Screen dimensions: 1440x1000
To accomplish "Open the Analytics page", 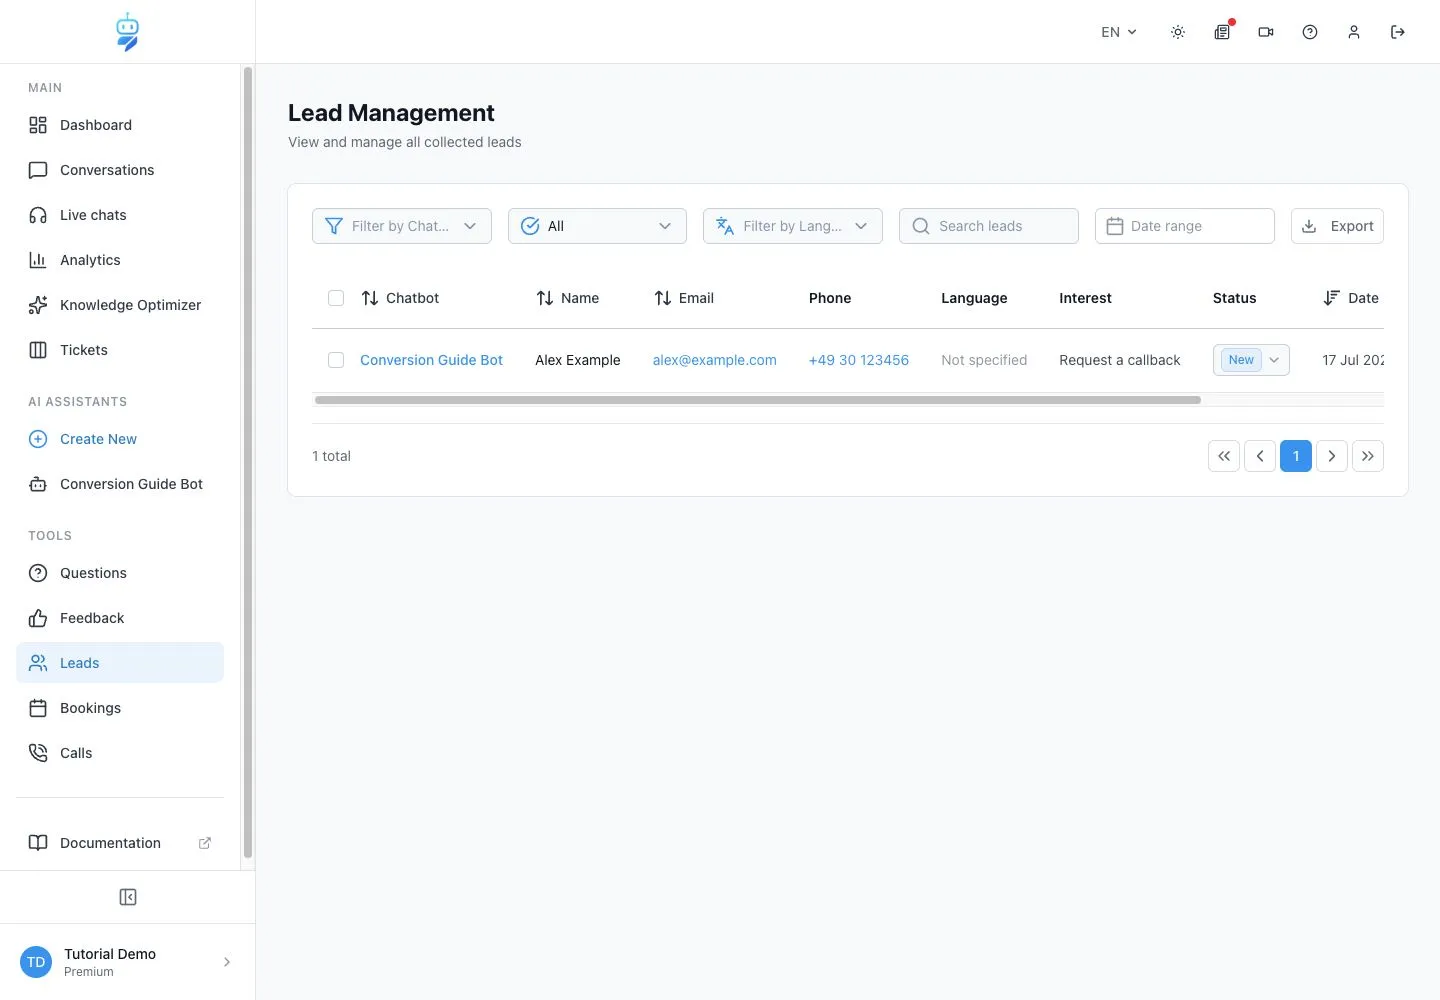I will 120,260.
